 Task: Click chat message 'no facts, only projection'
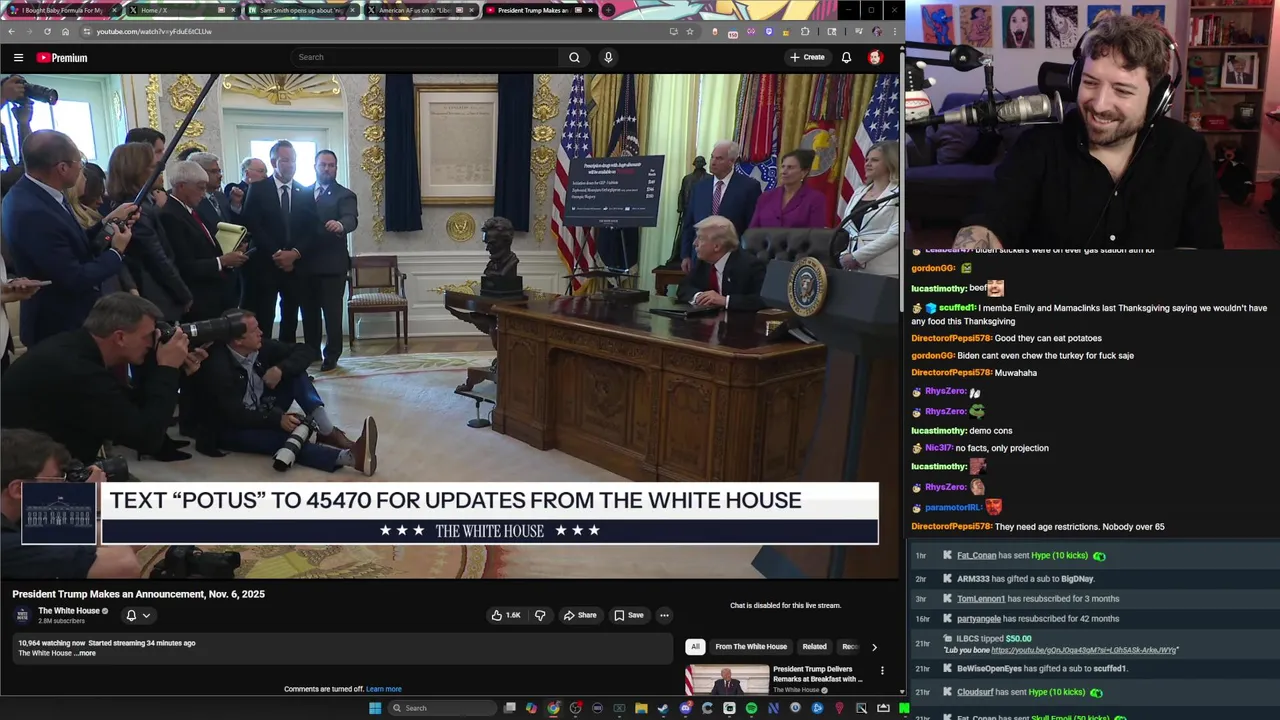click(1002, 448)
